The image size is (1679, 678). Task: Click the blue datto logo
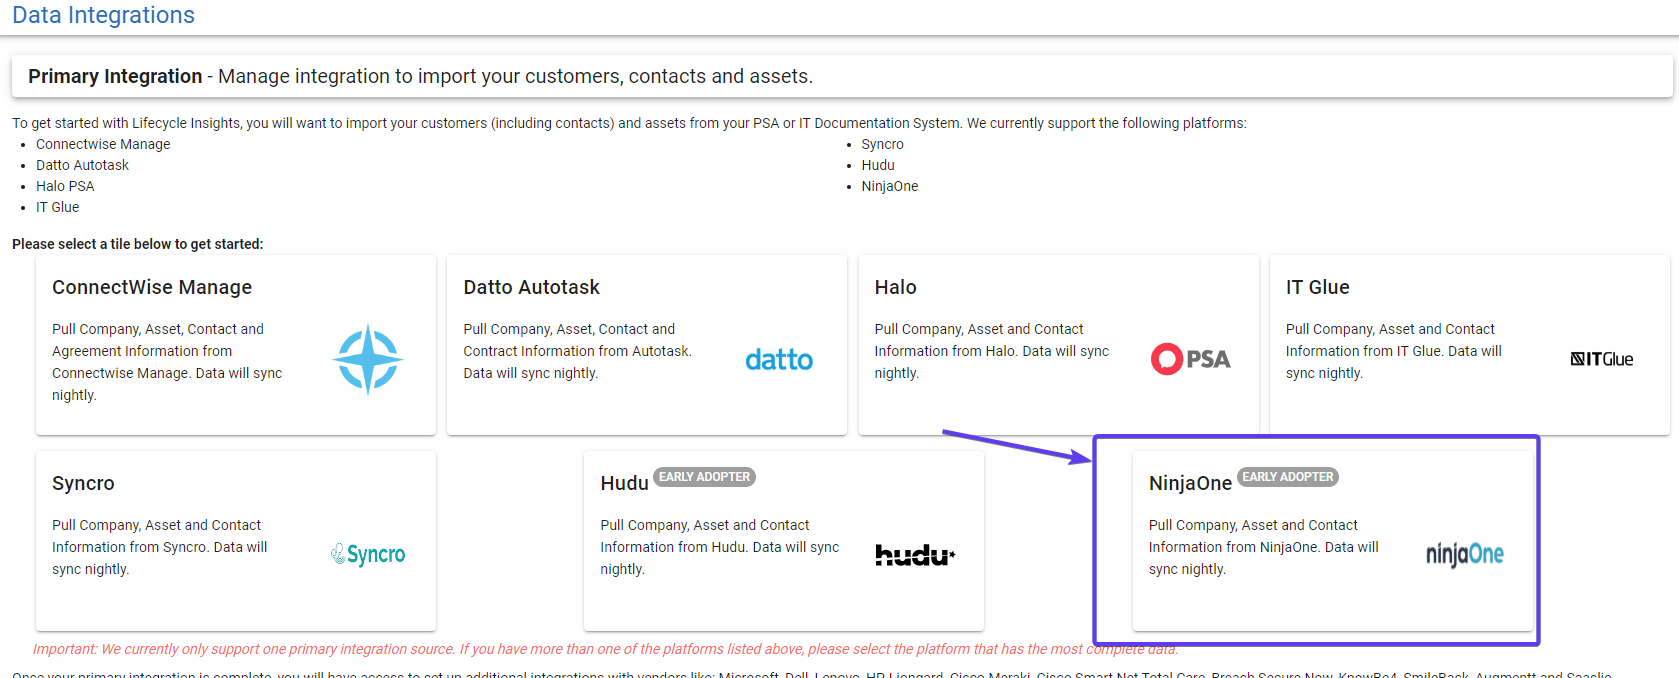(x=779, y=360)
